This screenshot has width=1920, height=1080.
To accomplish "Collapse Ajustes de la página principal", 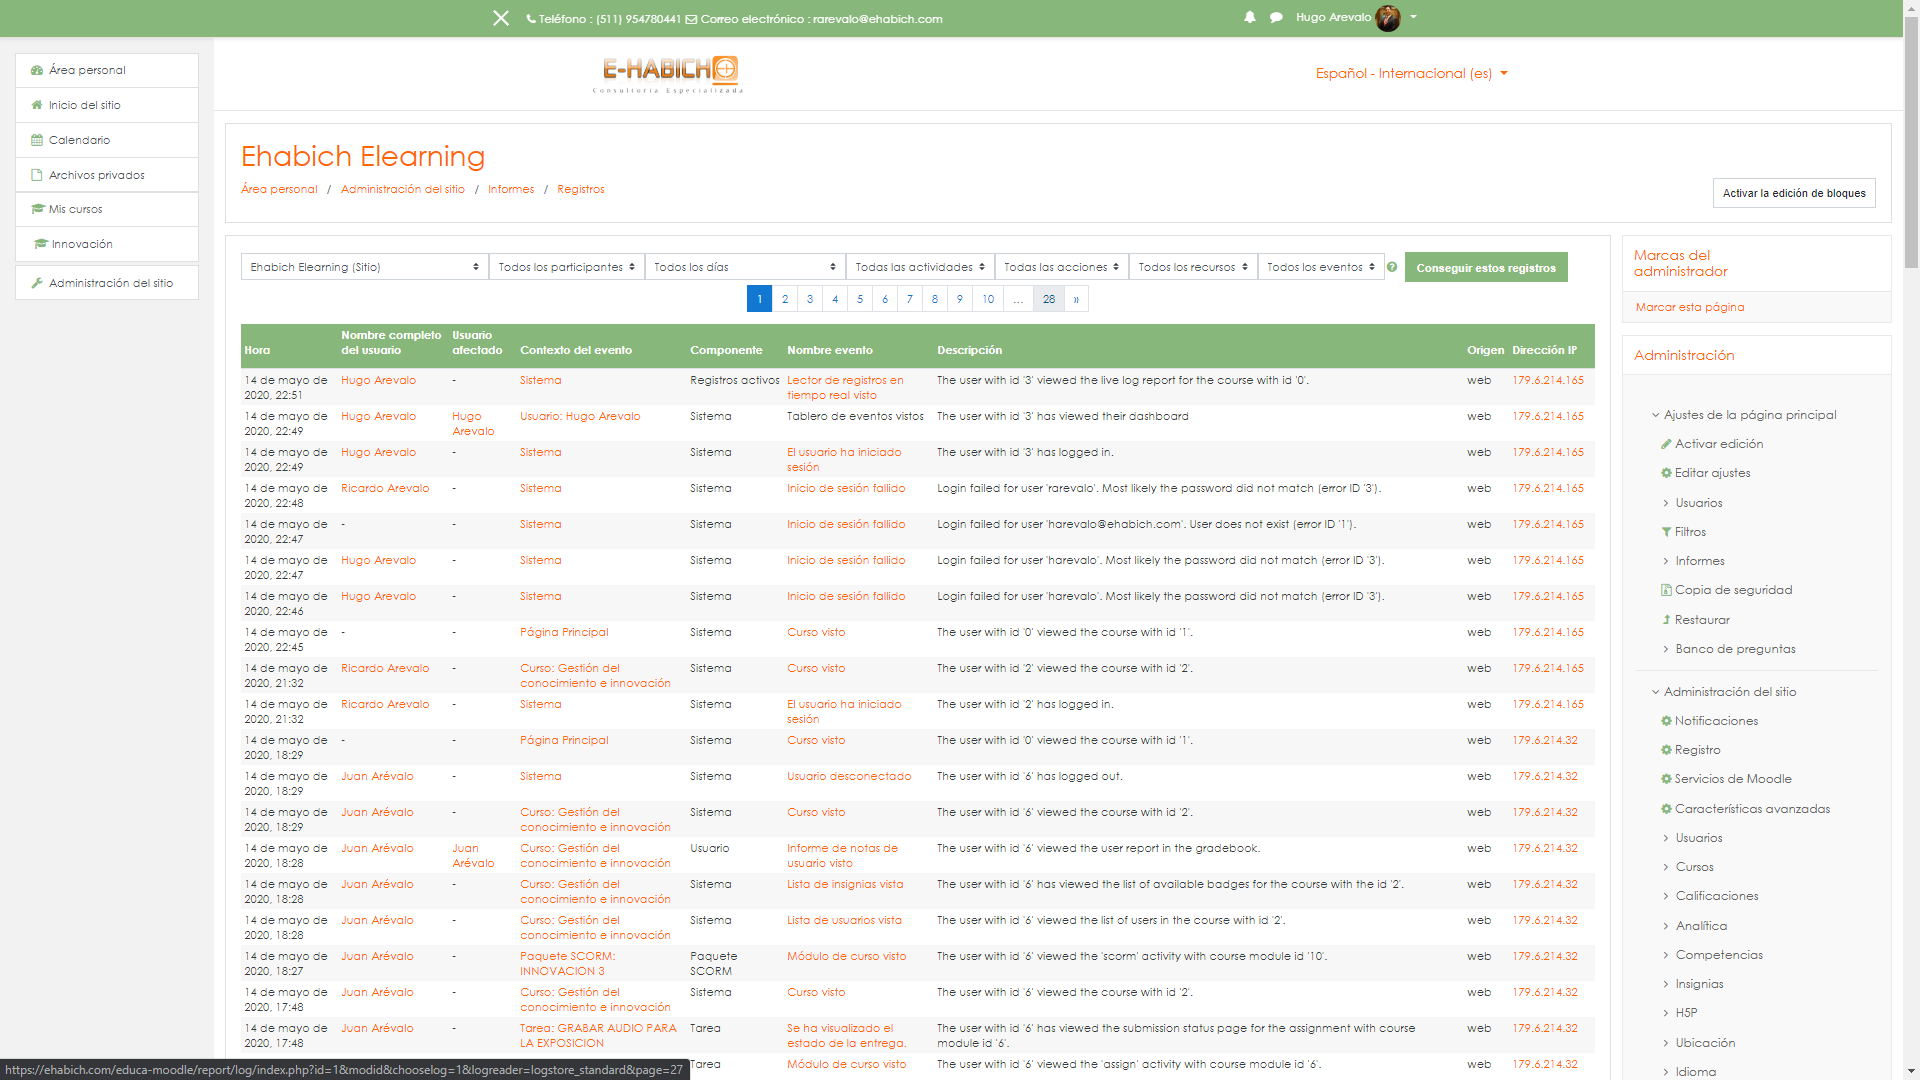I will click(x=1656, y=415).
